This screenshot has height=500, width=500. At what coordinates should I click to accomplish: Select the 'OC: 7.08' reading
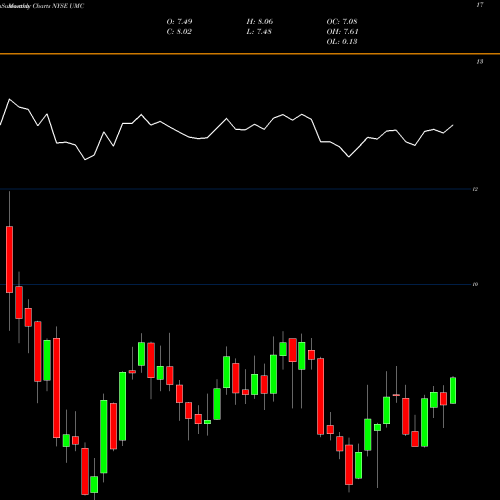click(x=342, y=21)
